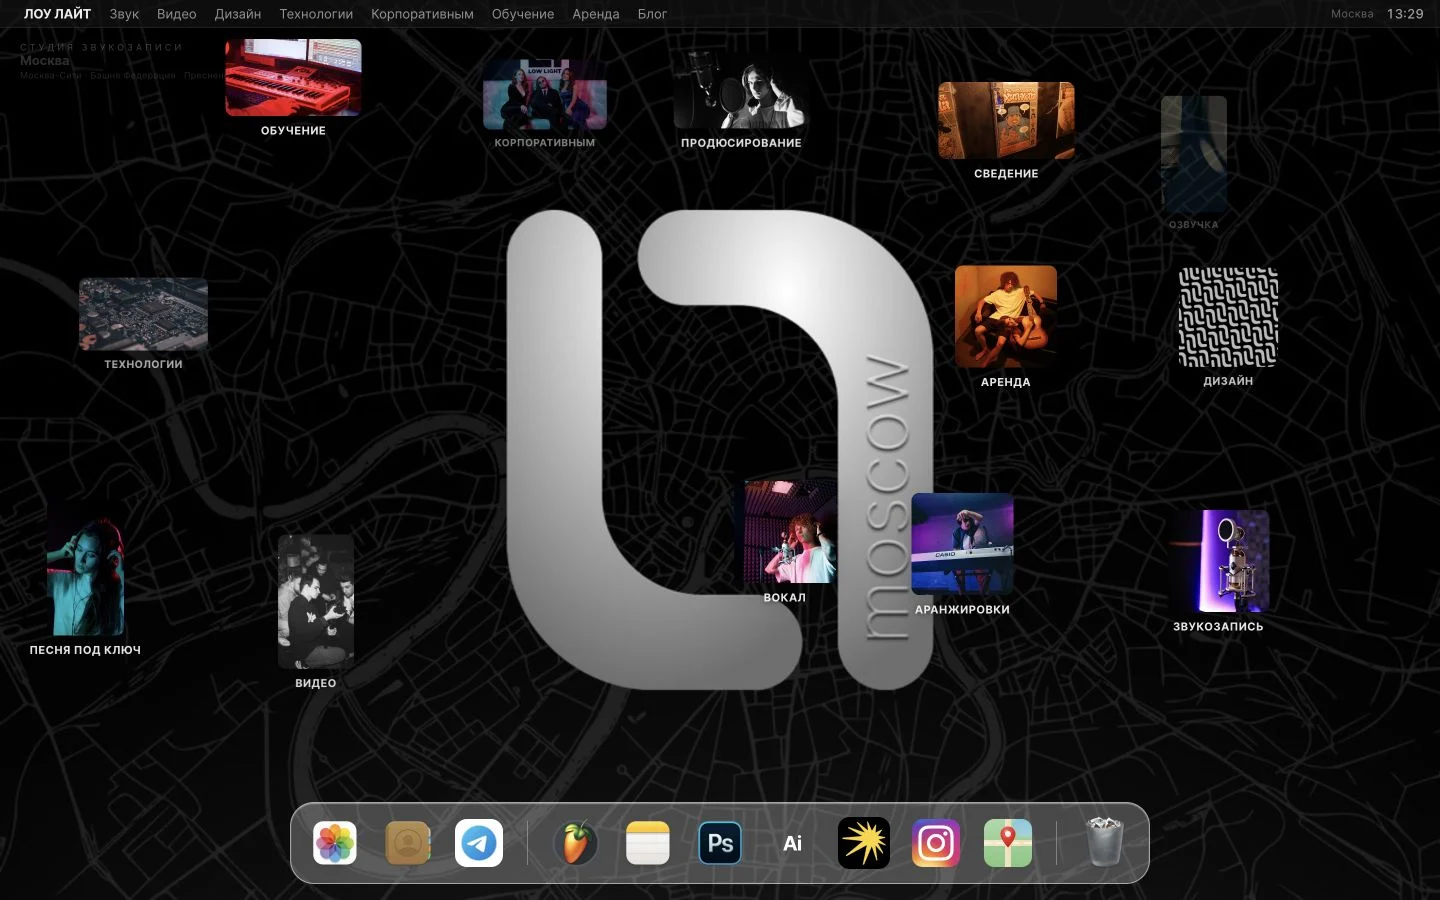Screen dimensions: 1440x900
Task: Click the 13:29 clock
Action: [1405, 14]
